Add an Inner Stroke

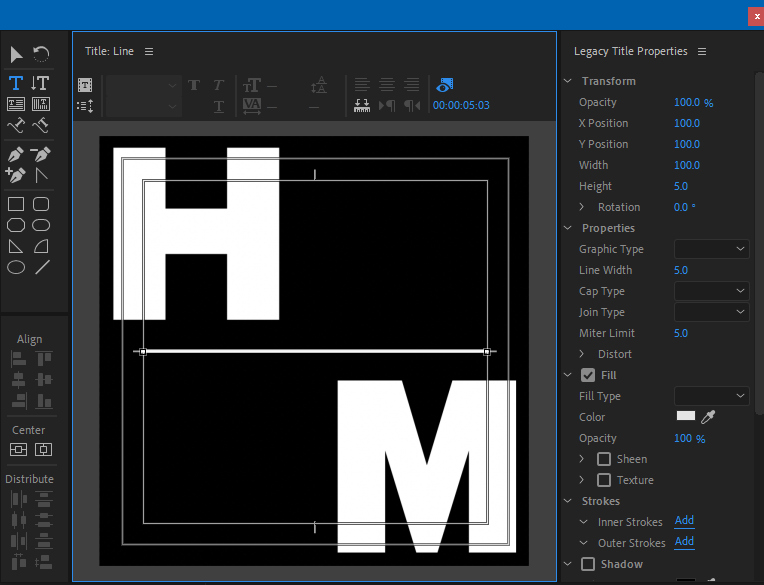point(684,521)
